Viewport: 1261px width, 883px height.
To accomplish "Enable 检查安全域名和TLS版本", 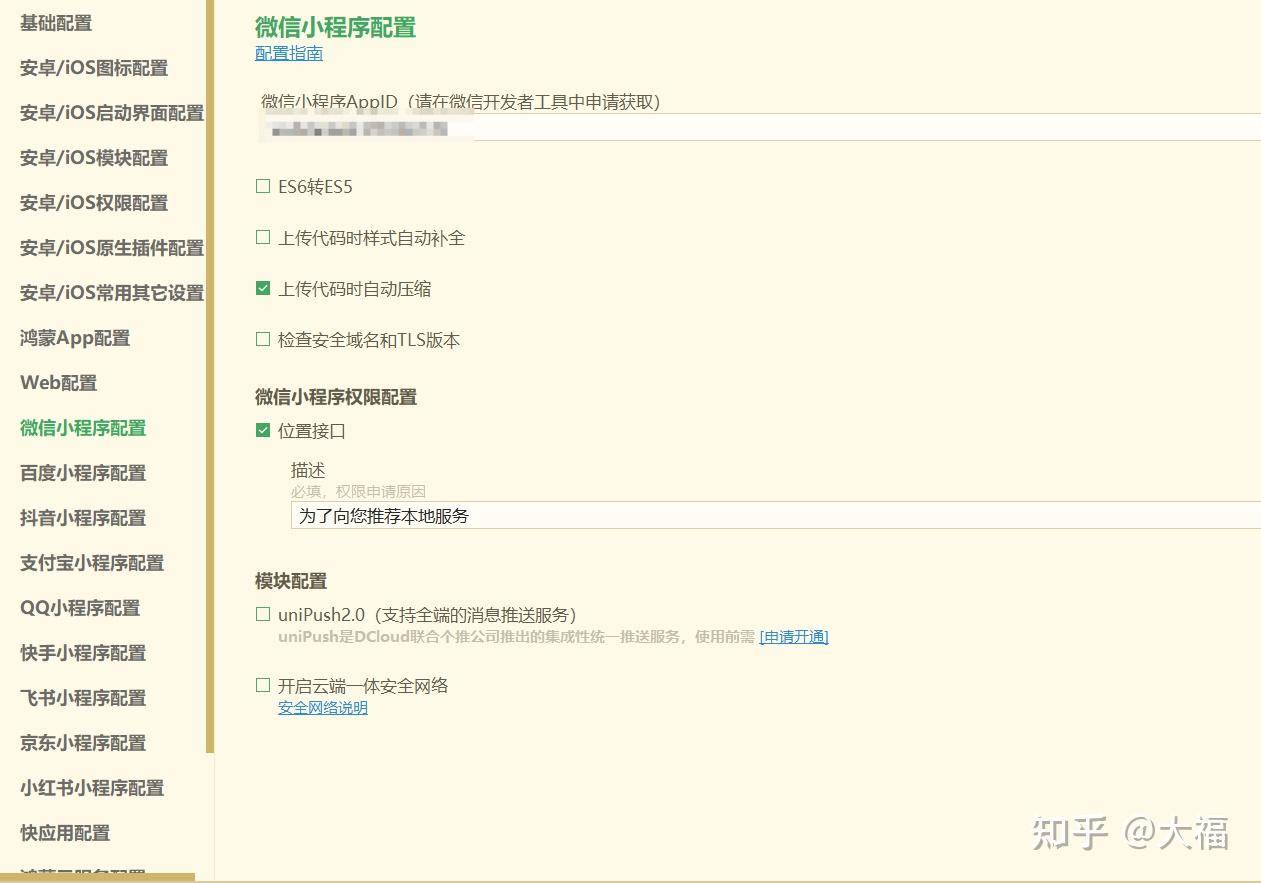I will click(x=263, y=340).
